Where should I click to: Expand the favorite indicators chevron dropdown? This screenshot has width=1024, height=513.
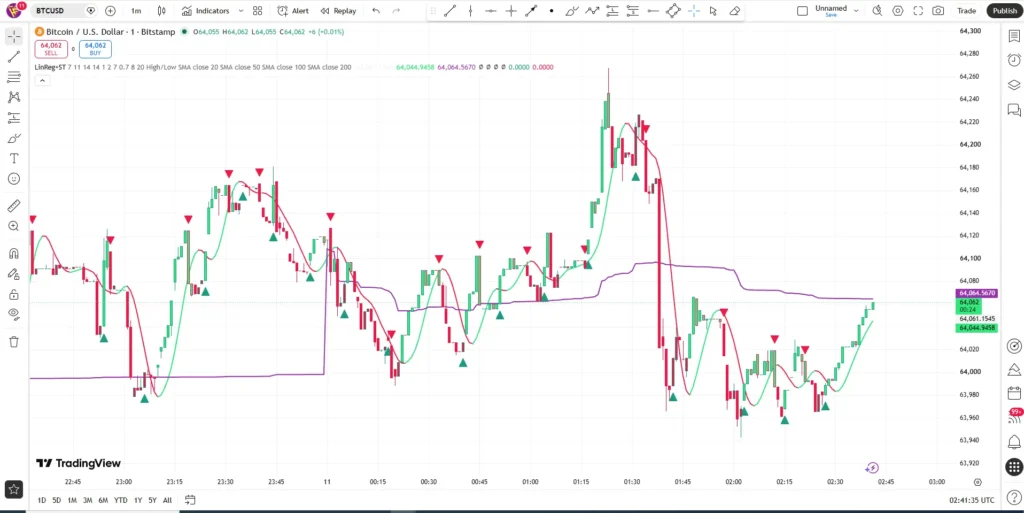[x=241, y=10]
